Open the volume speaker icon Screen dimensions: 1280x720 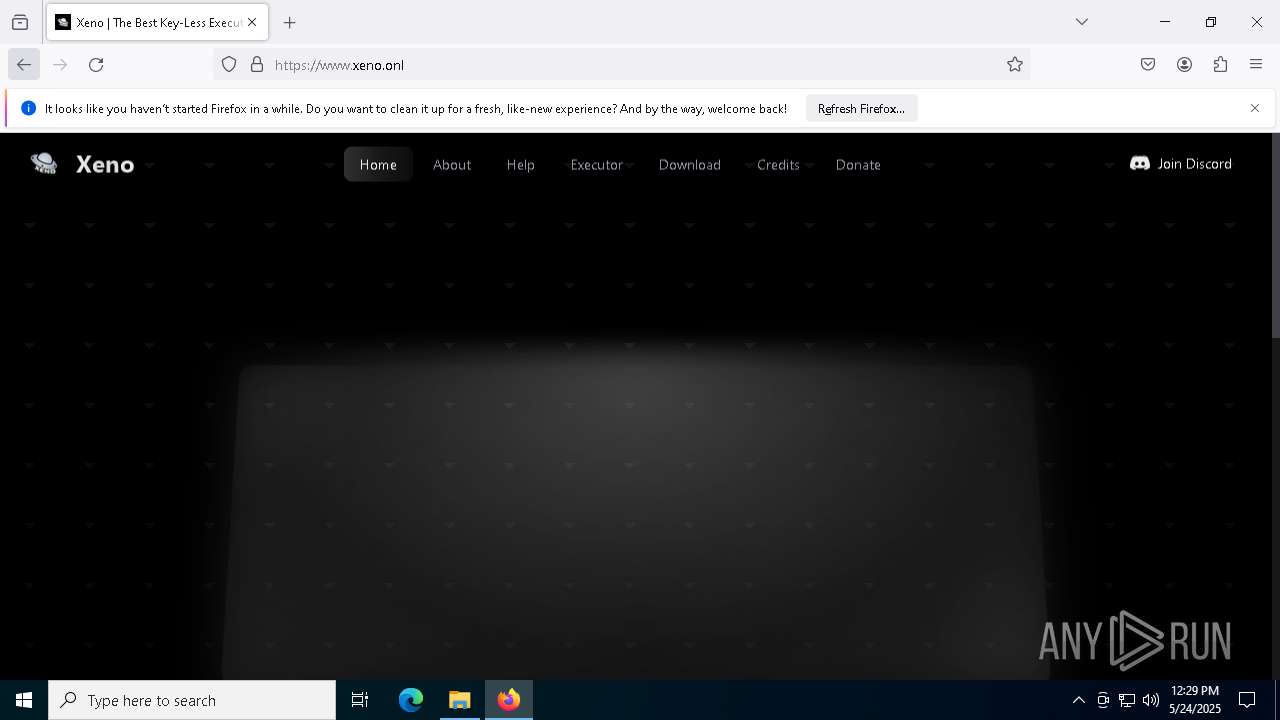[x=1151, y=700]
